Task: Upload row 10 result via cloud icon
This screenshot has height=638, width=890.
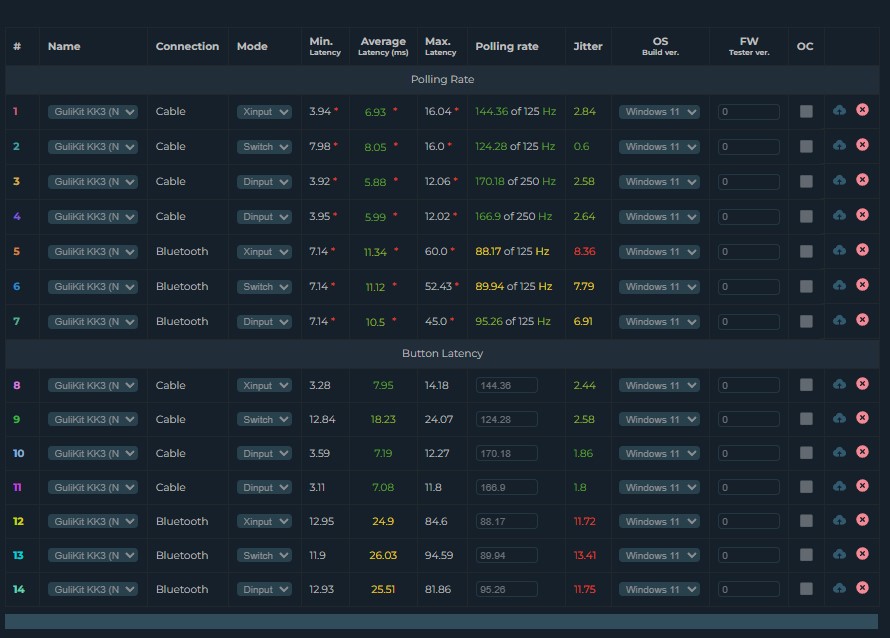Action: point(839,452)
